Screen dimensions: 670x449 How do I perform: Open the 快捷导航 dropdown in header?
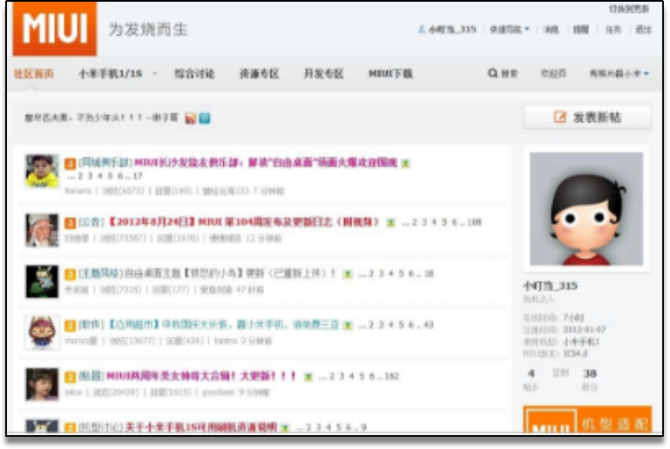click(x=508, y=30)
